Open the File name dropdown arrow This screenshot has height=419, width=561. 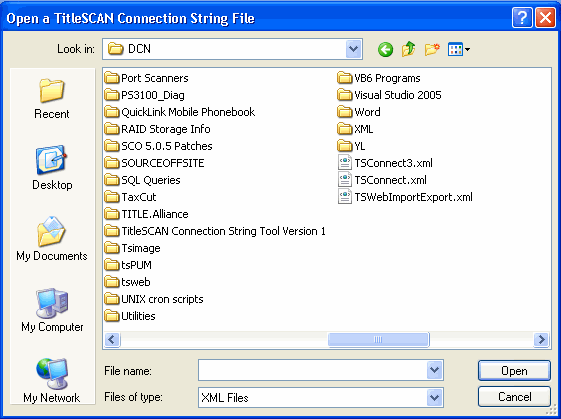pos(434,370)
